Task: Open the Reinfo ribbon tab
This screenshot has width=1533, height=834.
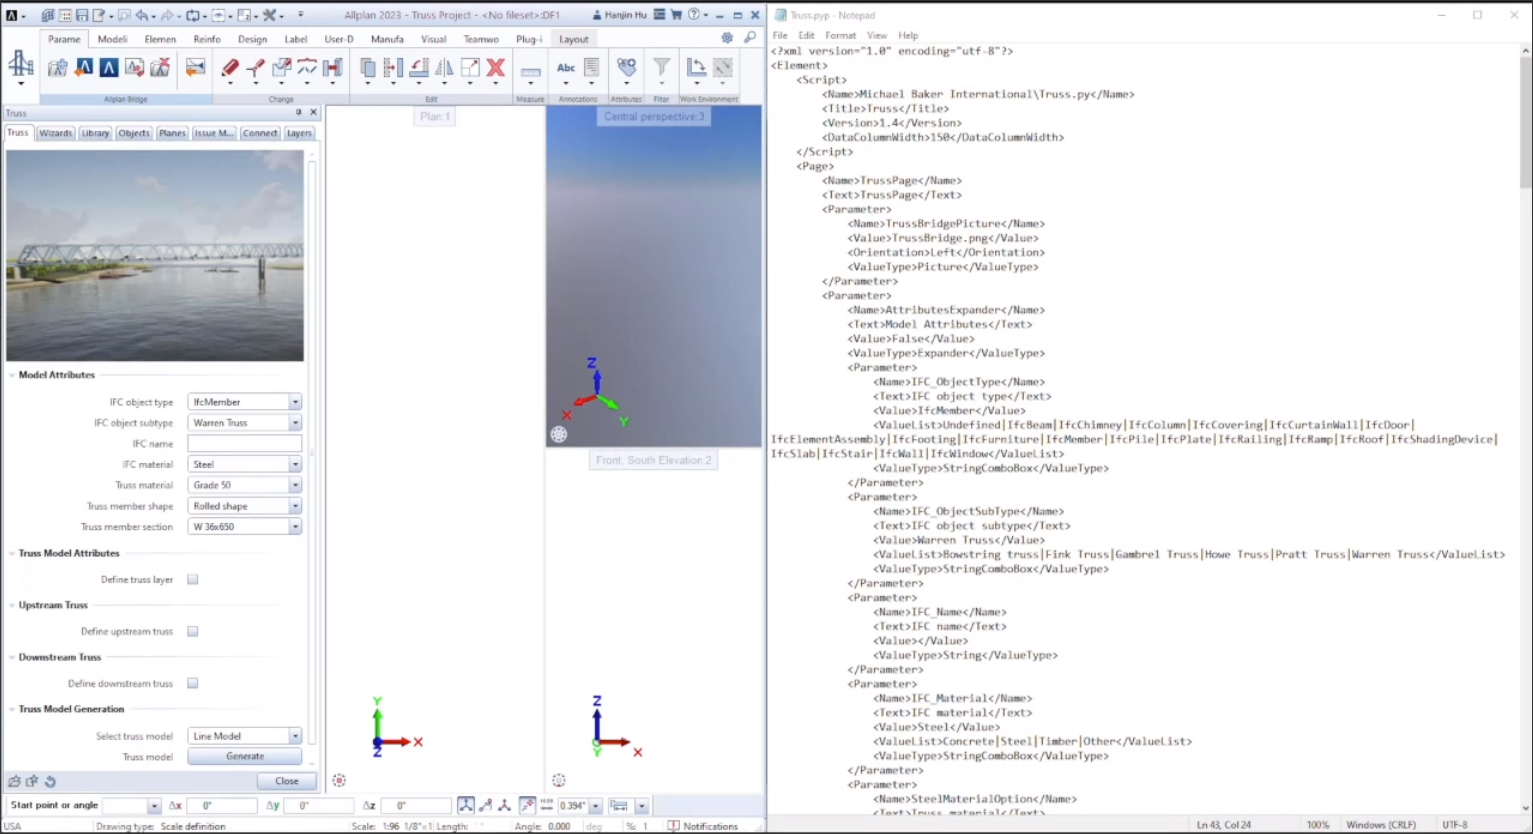Action: 207,39
